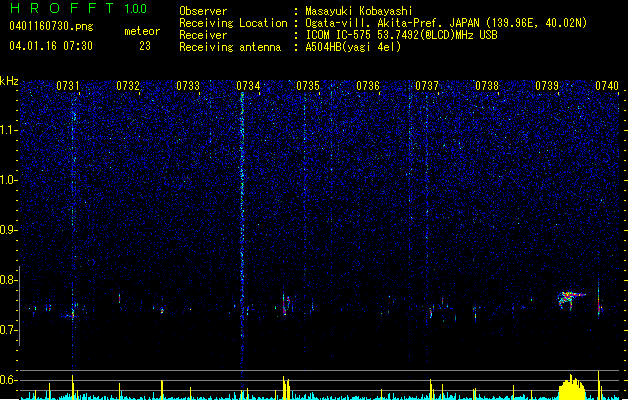Select the filename 0401160730.png
Viewport: 629px width, 400px height.
tap(51, 26)
